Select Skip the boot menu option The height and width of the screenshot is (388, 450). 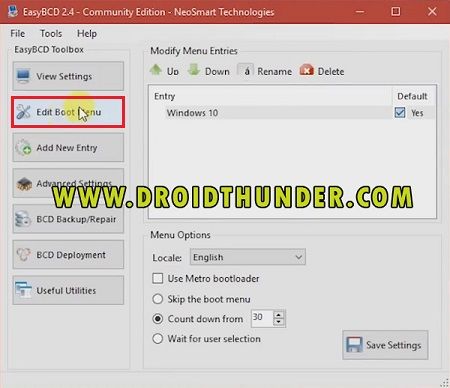[158, 299]
